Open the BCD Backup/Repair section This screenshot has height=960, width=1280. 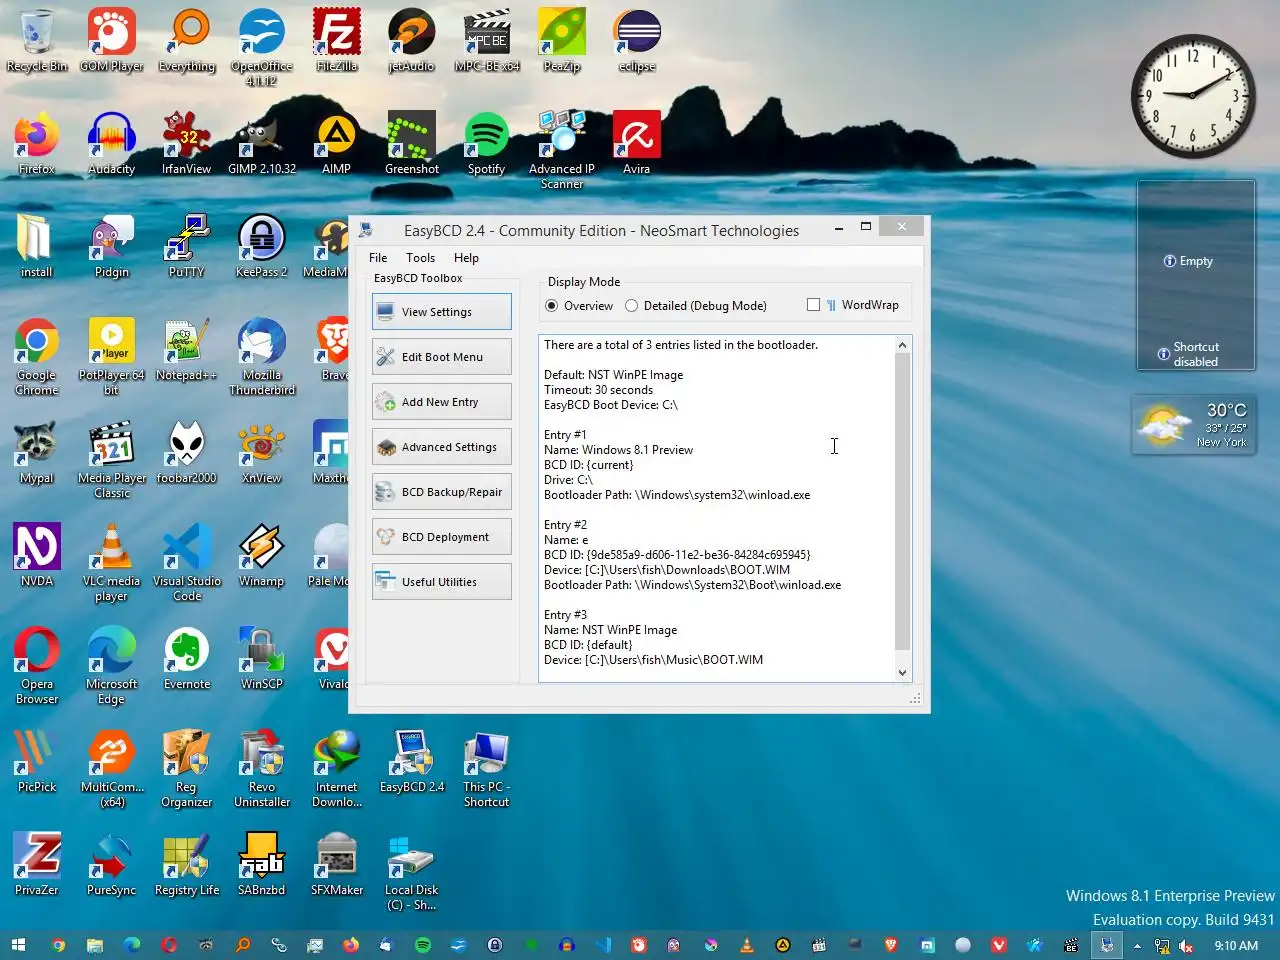click(442, 492)
